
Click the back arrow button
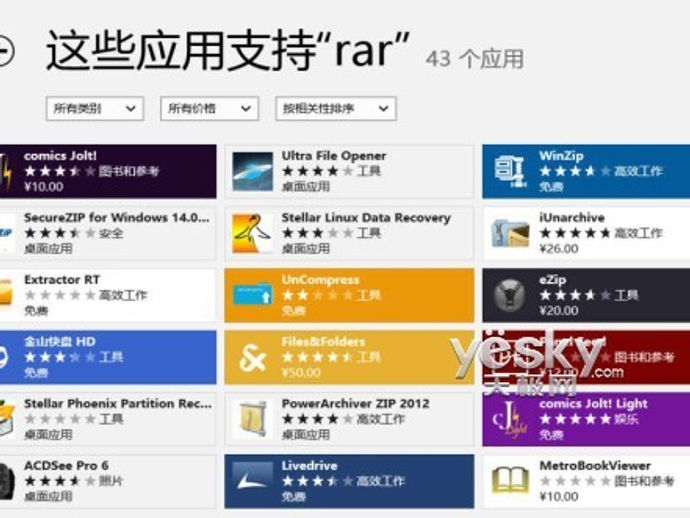pyautogui.click(x=5, y=51)
